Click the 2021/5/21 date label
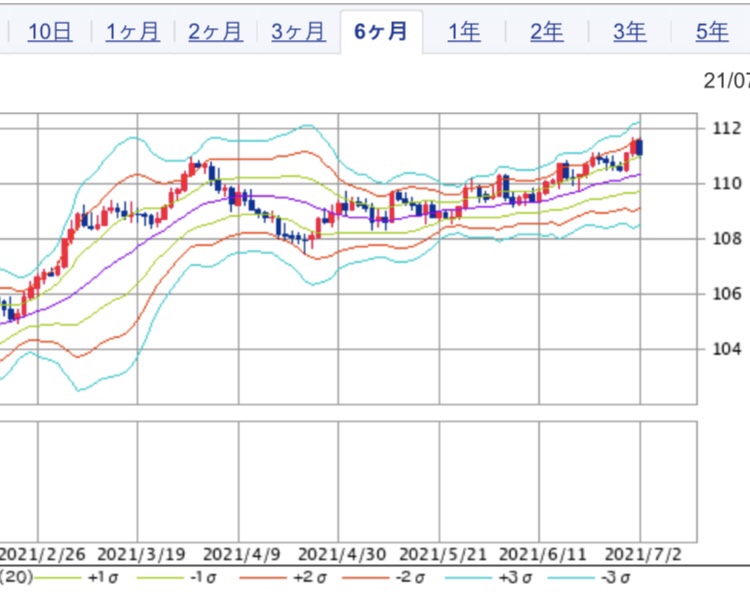 coord(443,554)
